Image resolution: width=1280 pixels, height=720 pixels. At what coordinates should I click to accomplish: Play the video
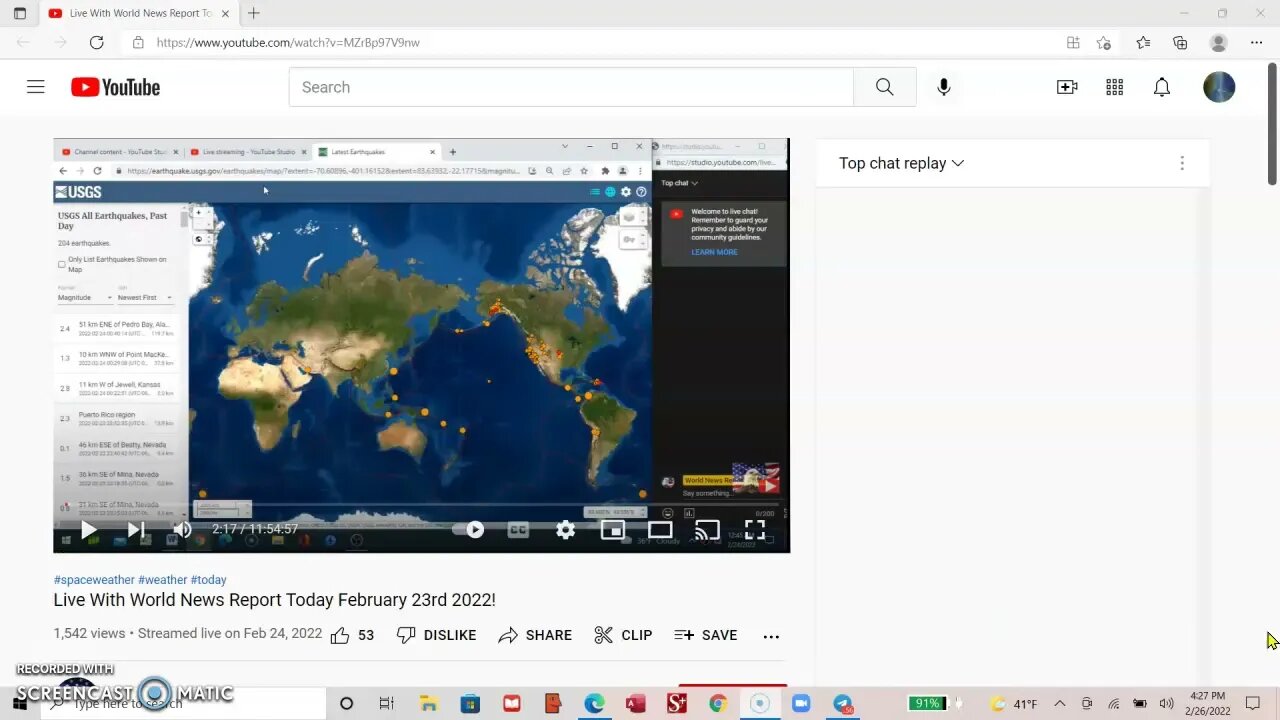pos(88,530)
